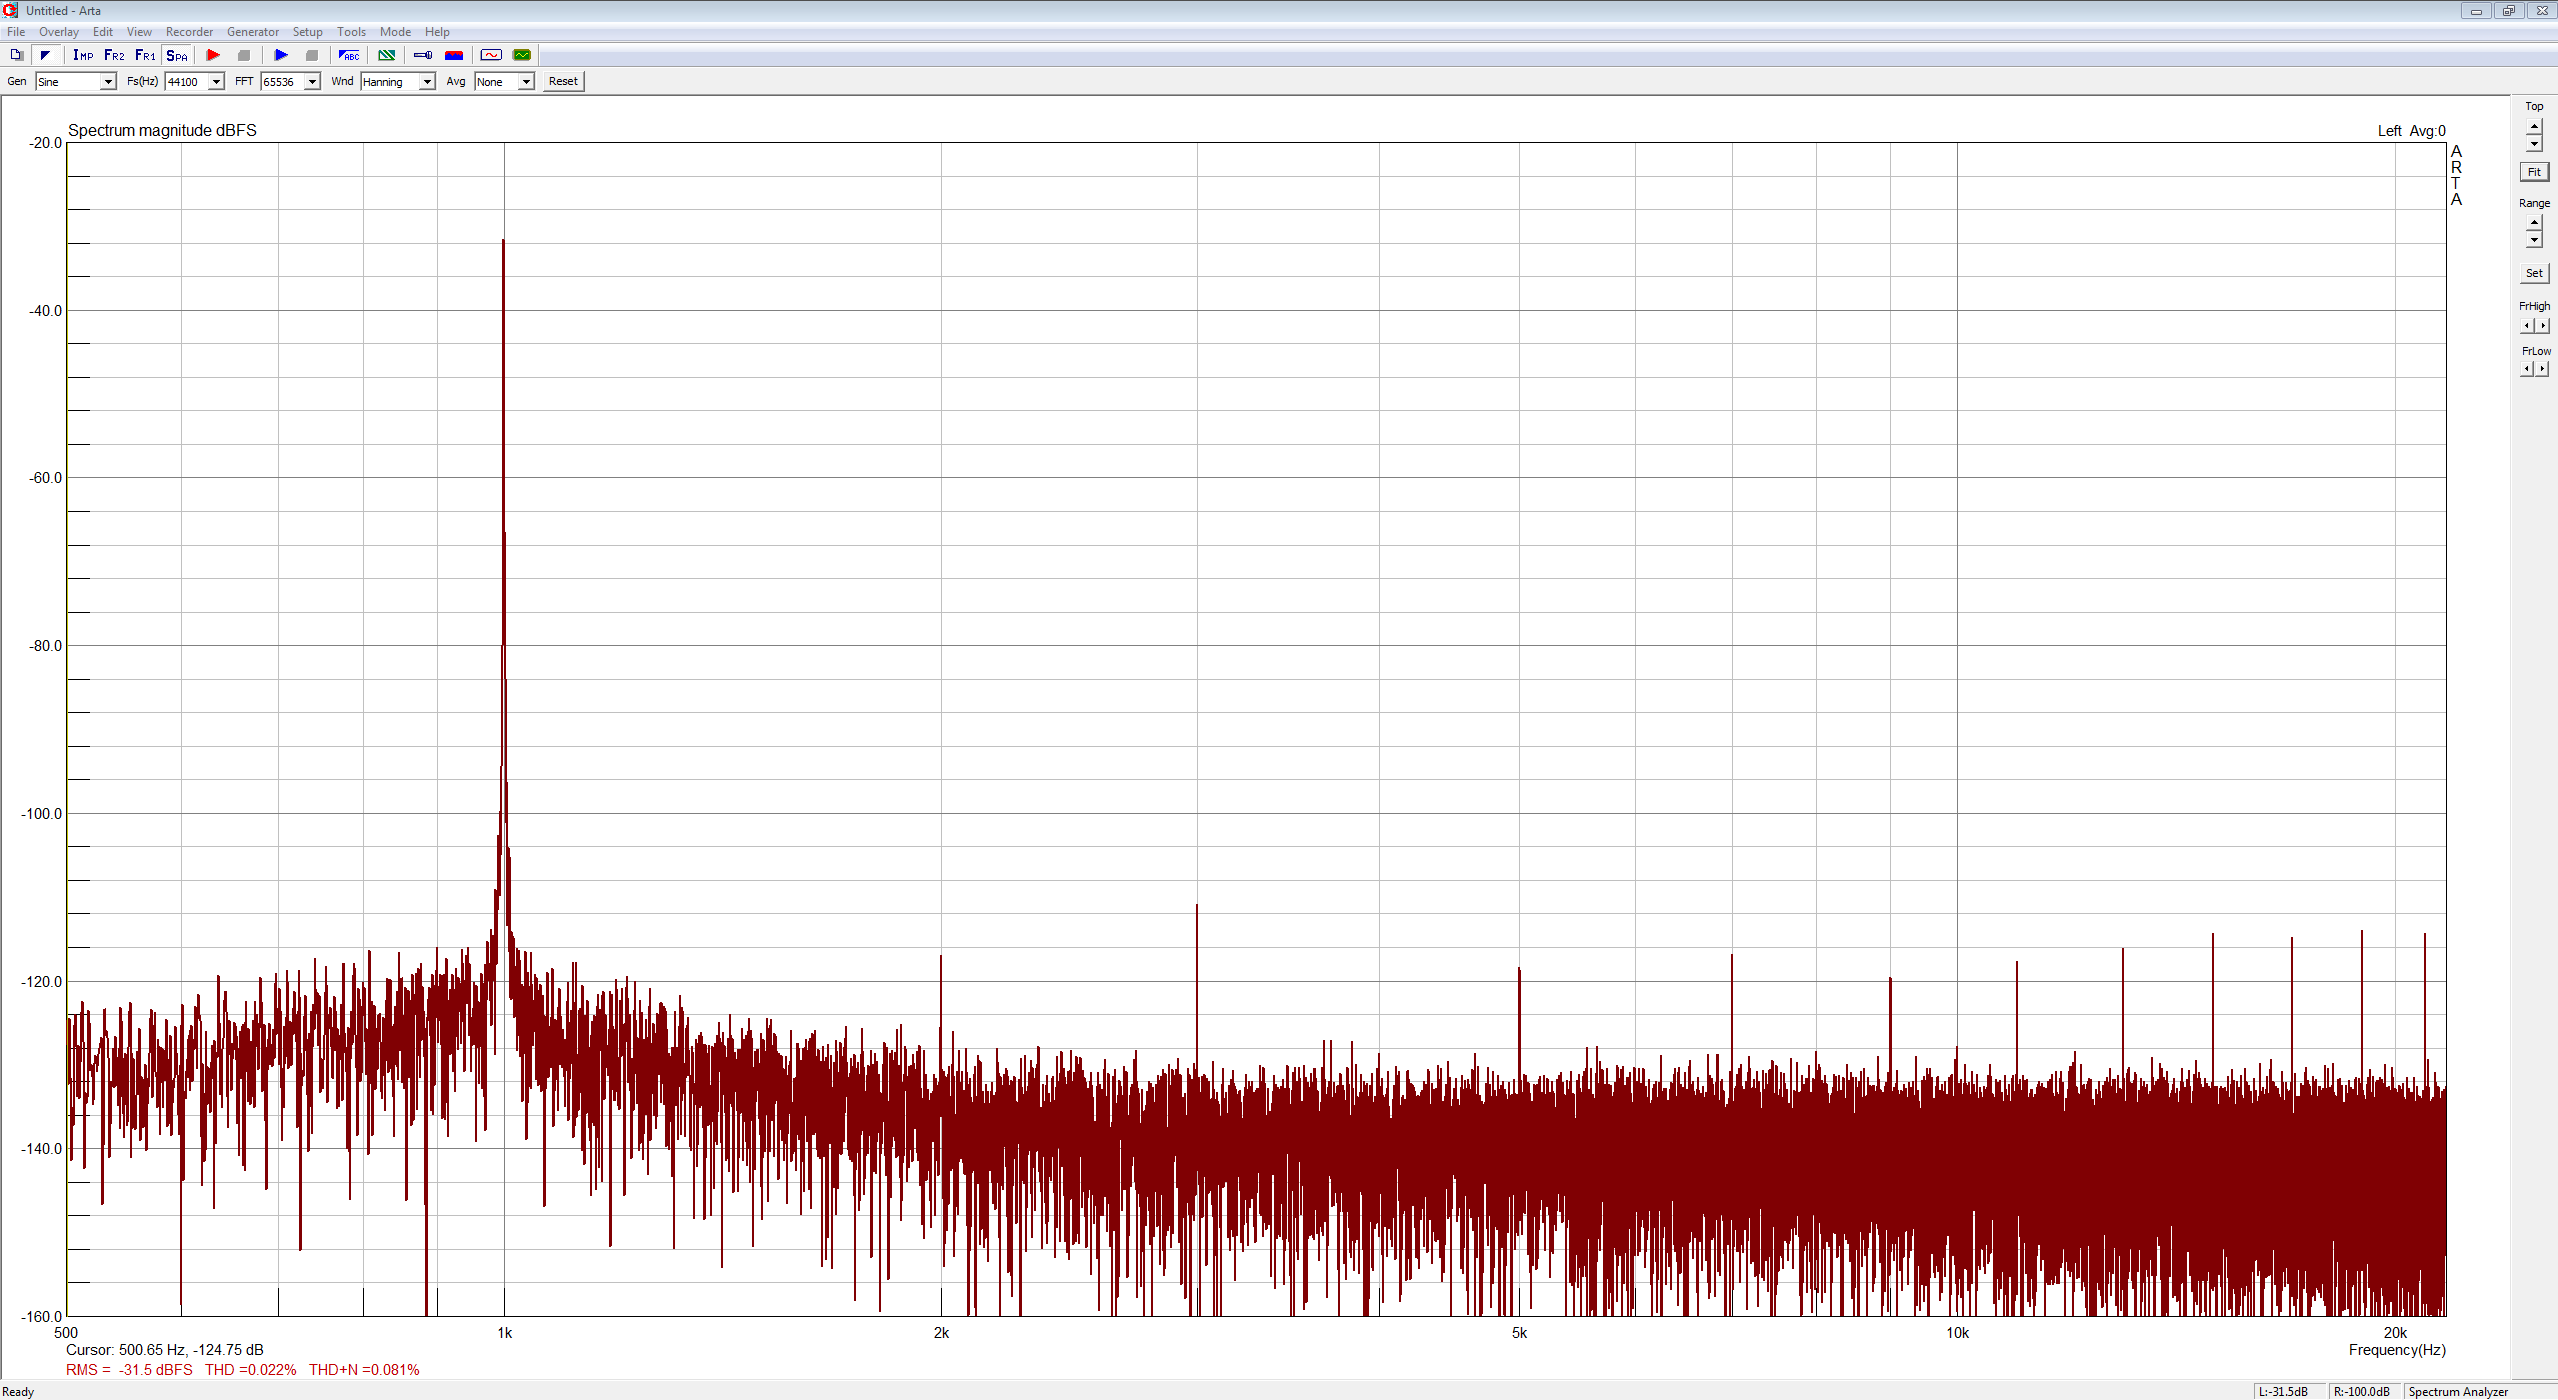The width and height of the screenshot is (2558, 1400).
Task: Click the FrLow right arrow
Action: [2543, 369]
